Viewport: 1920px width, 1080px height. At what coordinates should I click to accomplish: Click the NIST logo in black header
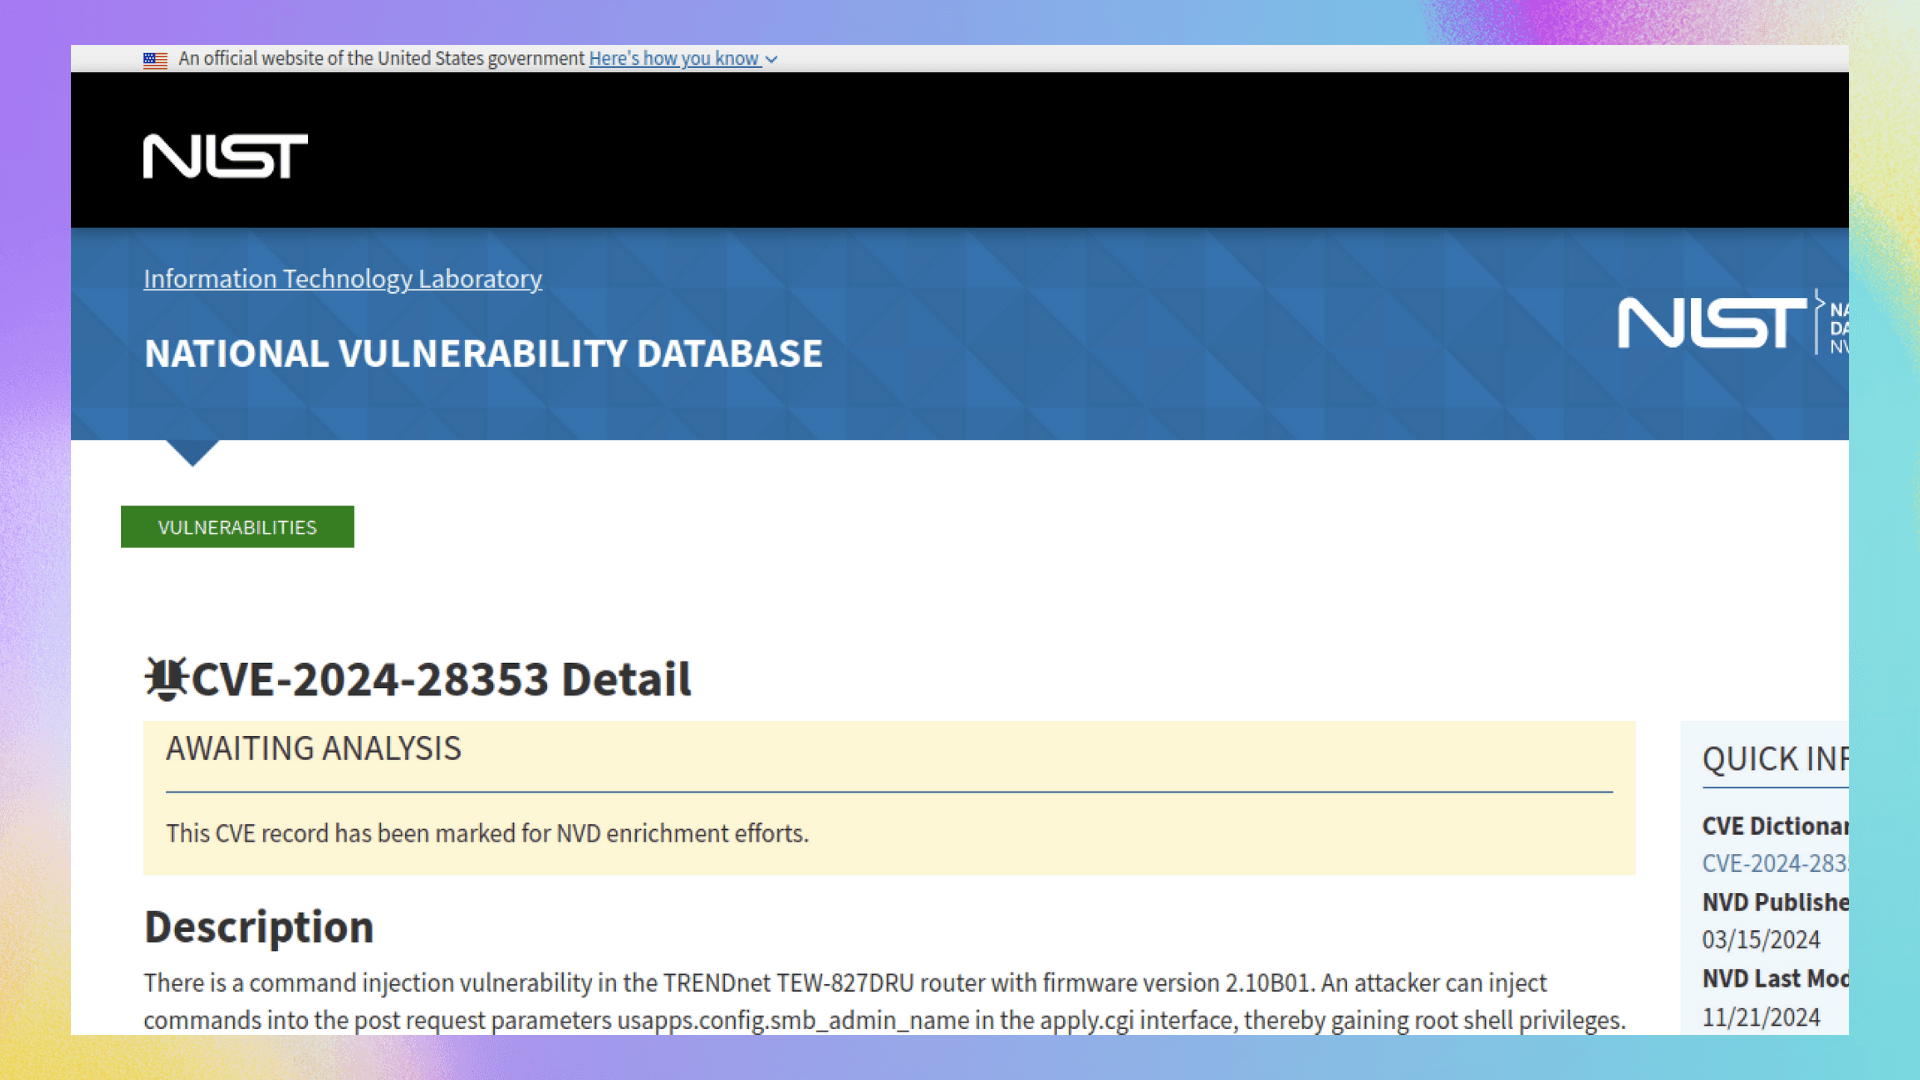[225, 156]
